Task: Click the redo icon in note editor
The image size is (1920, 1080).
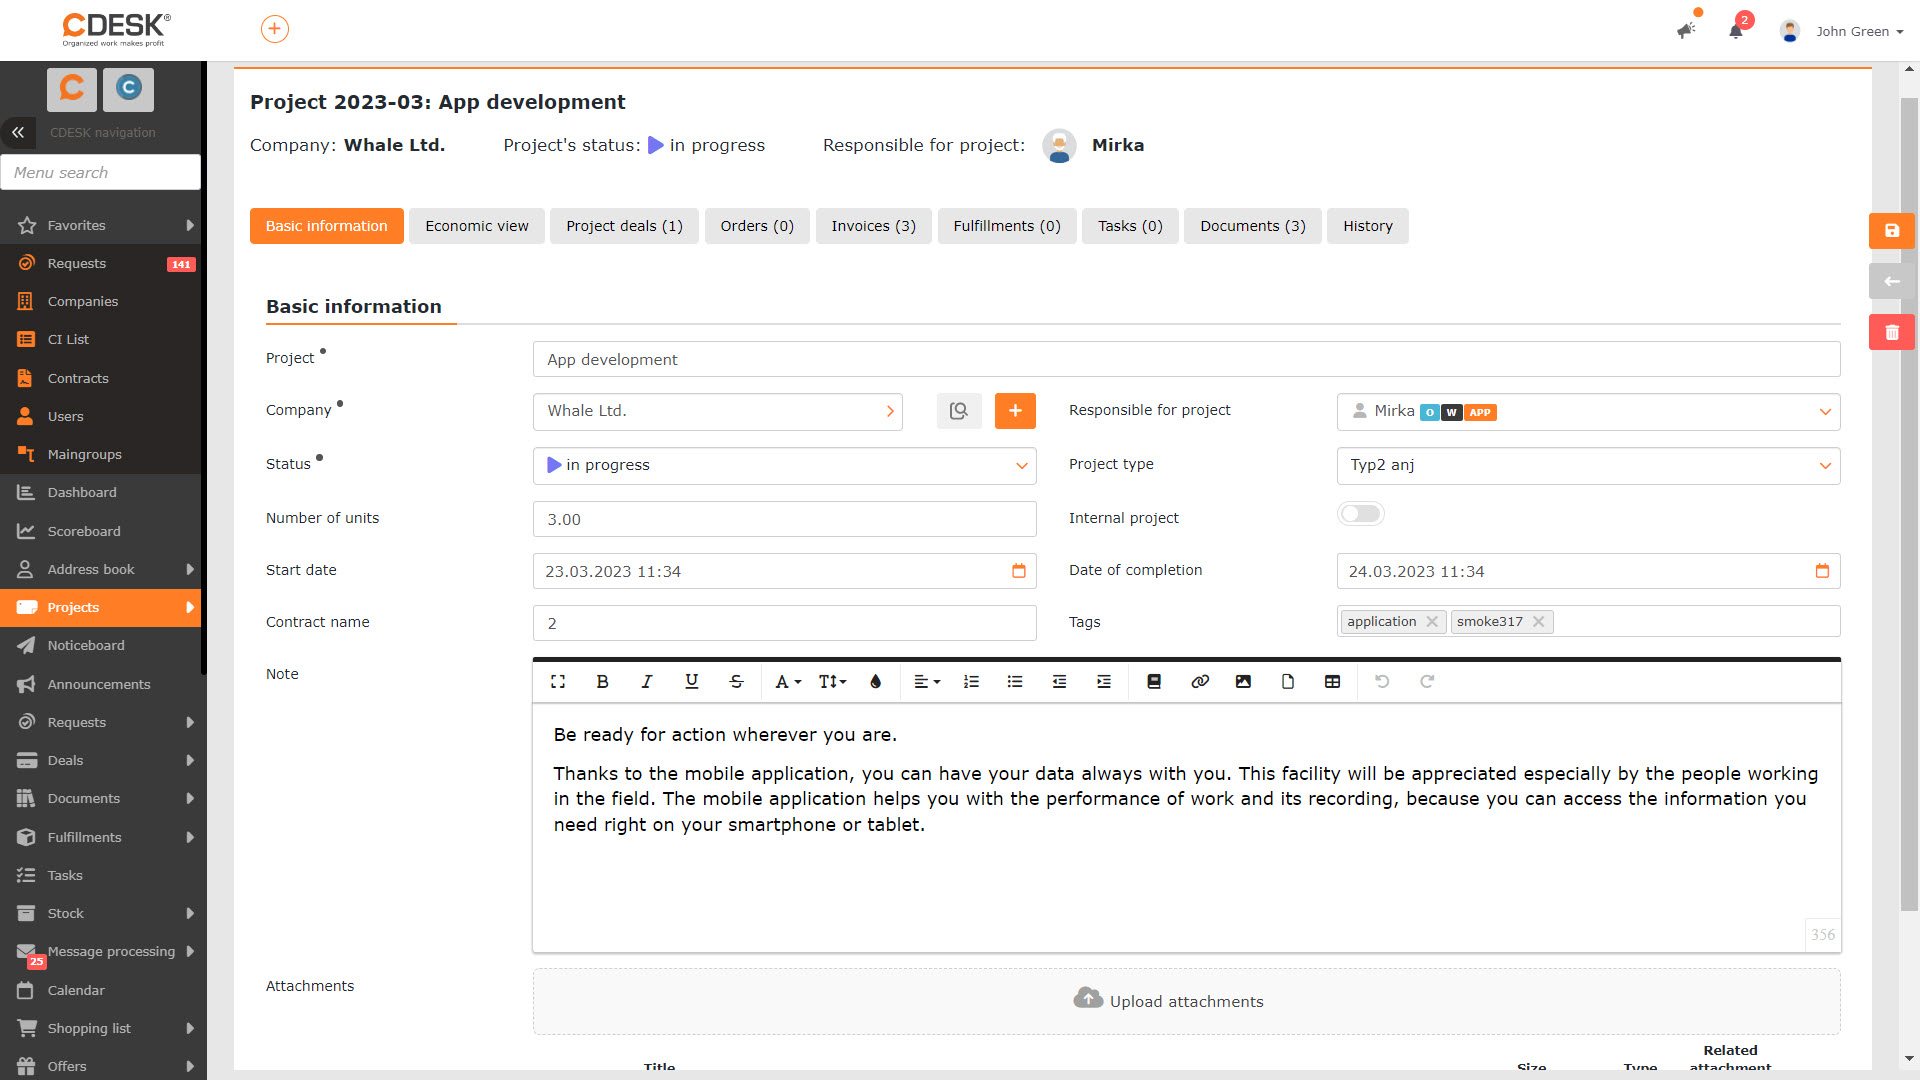Action: click(1427, 682)
